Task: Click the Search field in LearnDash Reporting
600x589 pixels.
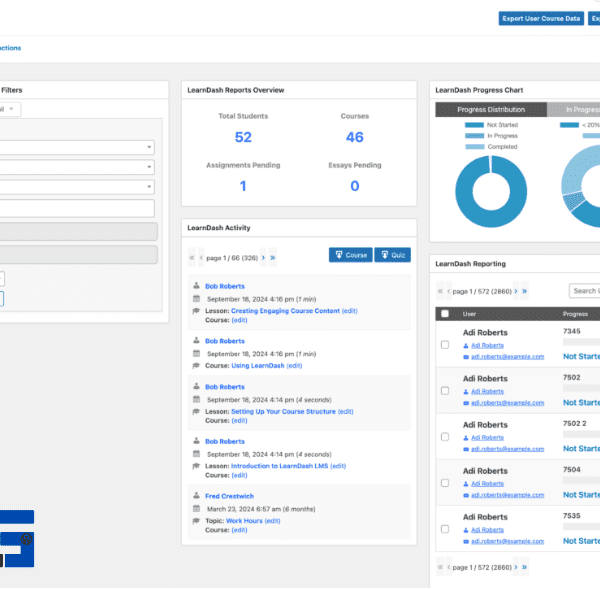Action: 583,291
